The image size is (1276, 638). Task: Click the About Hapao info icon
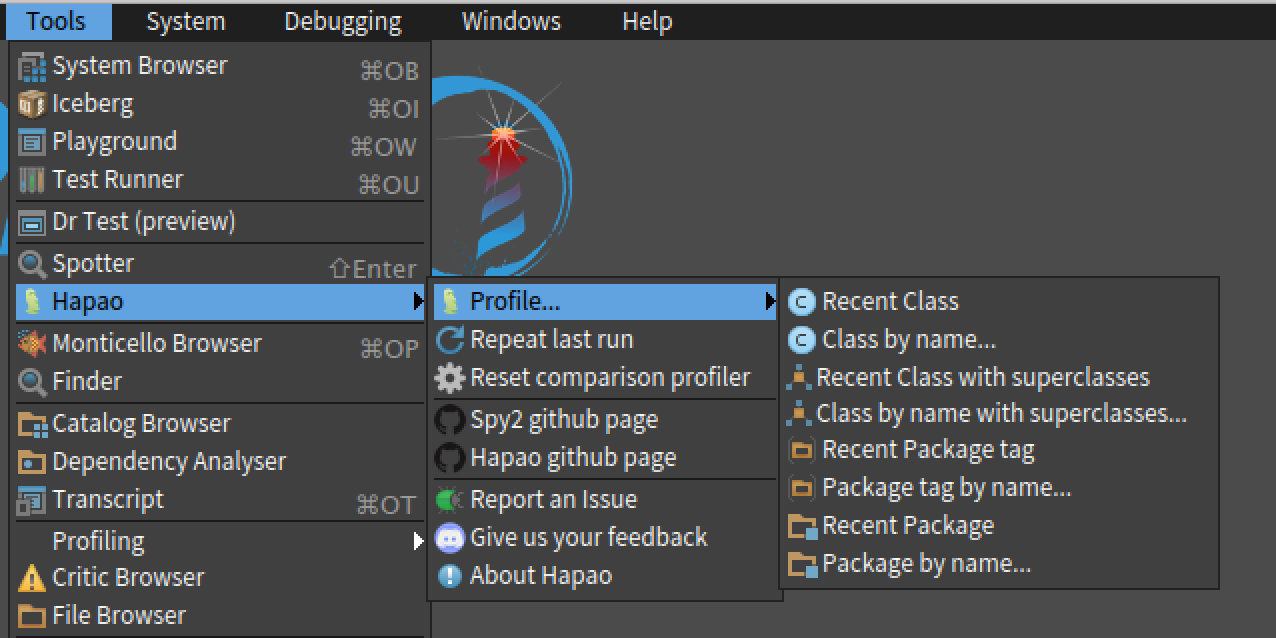point(451,576)
